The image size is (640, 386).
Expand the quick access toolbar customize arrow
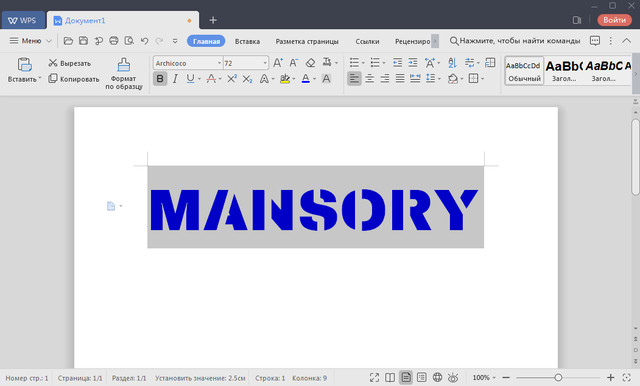175,41
